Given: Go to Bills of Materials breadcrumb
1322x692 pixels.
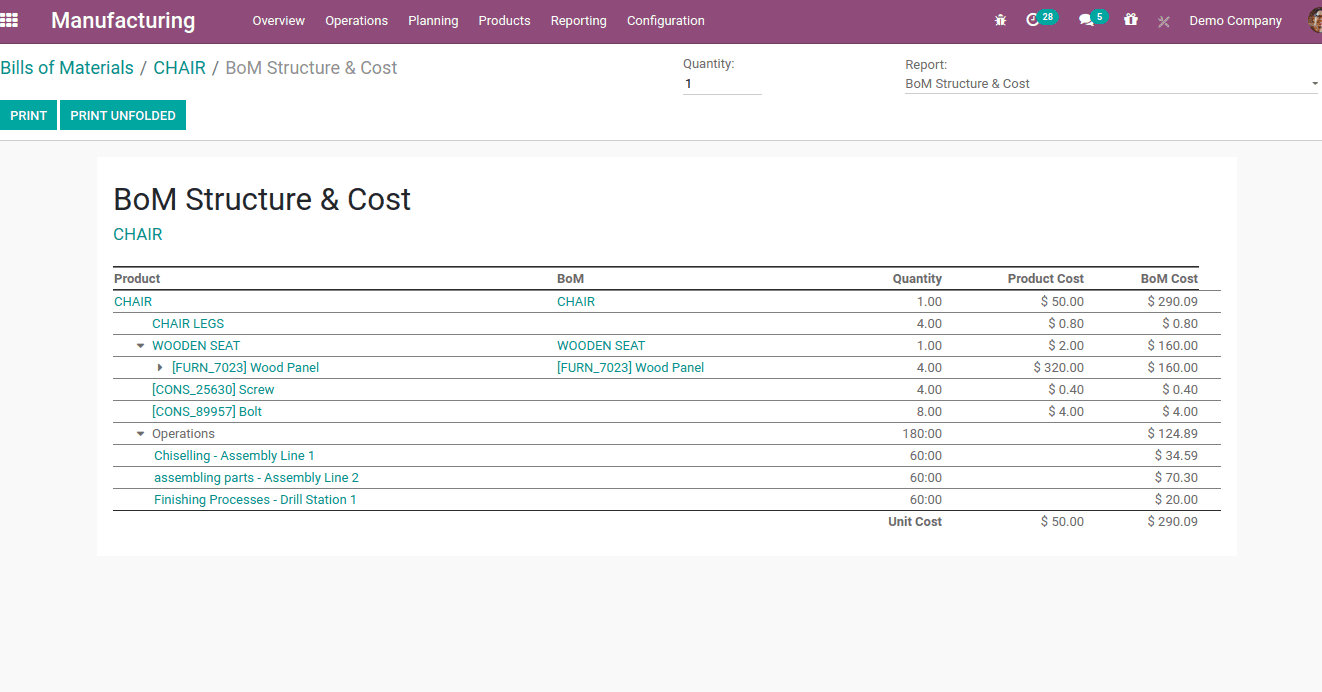Looking at the screenshot, I should 67,68.
